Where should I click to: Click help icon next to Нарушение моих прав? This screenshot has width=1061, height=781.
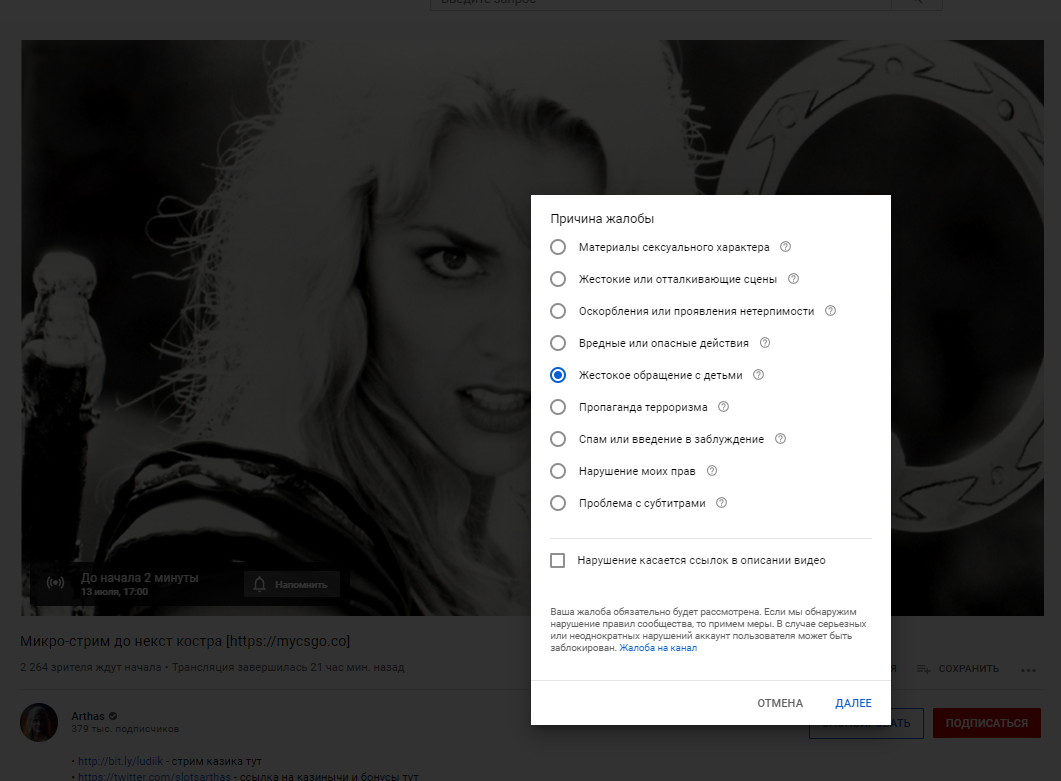712,471
